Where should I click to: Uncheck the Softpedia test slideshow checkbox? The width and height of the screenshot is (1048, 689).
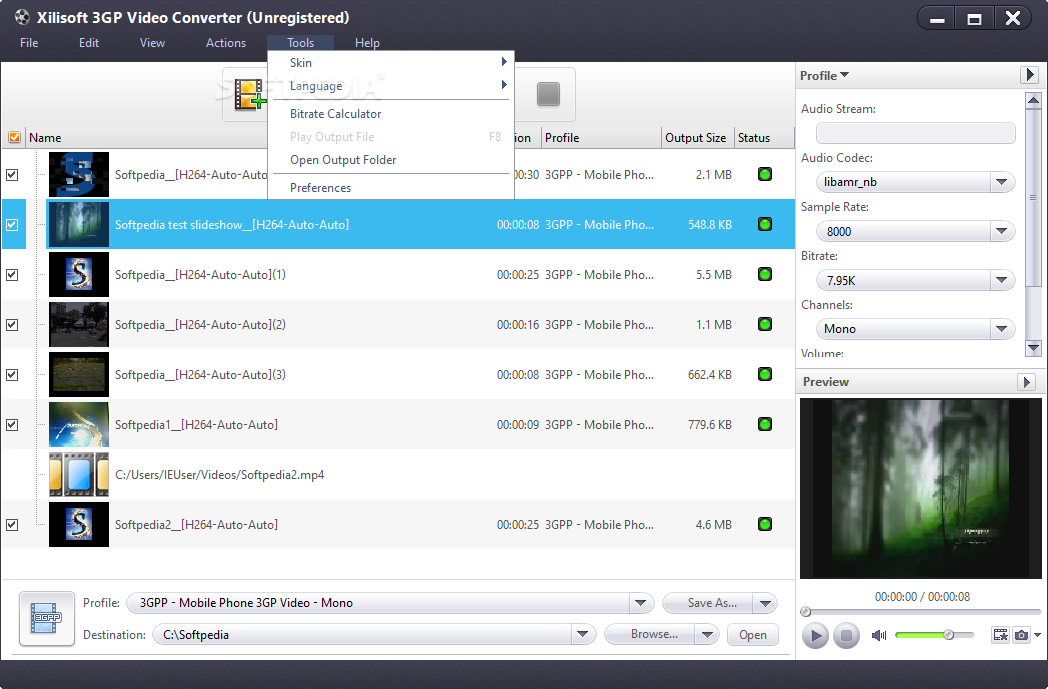[x=12, y=225]
